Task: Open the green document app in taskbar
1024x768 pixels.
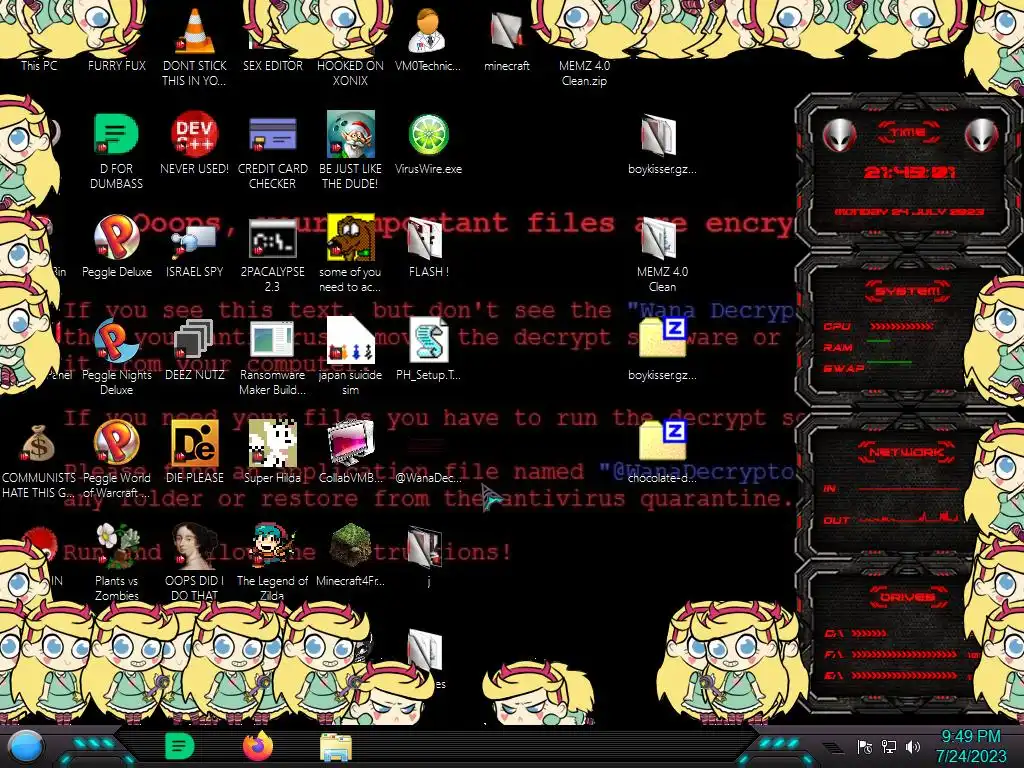Action: (x=179, y=746)
